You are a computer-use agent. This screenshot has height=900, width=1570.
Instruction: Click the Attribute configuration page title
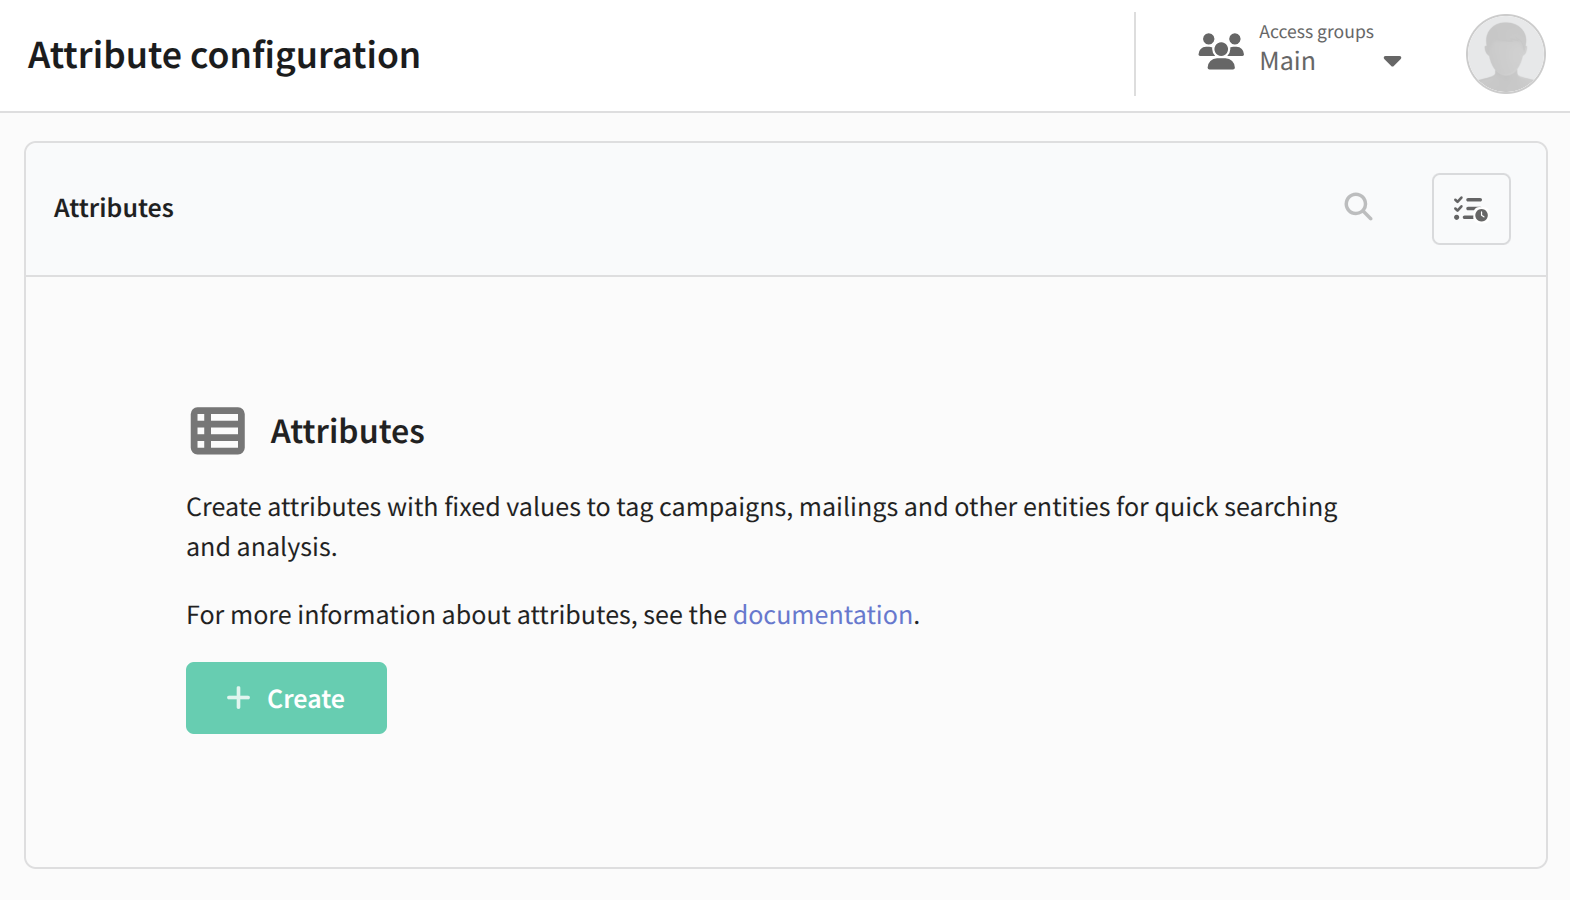point(224,55)
